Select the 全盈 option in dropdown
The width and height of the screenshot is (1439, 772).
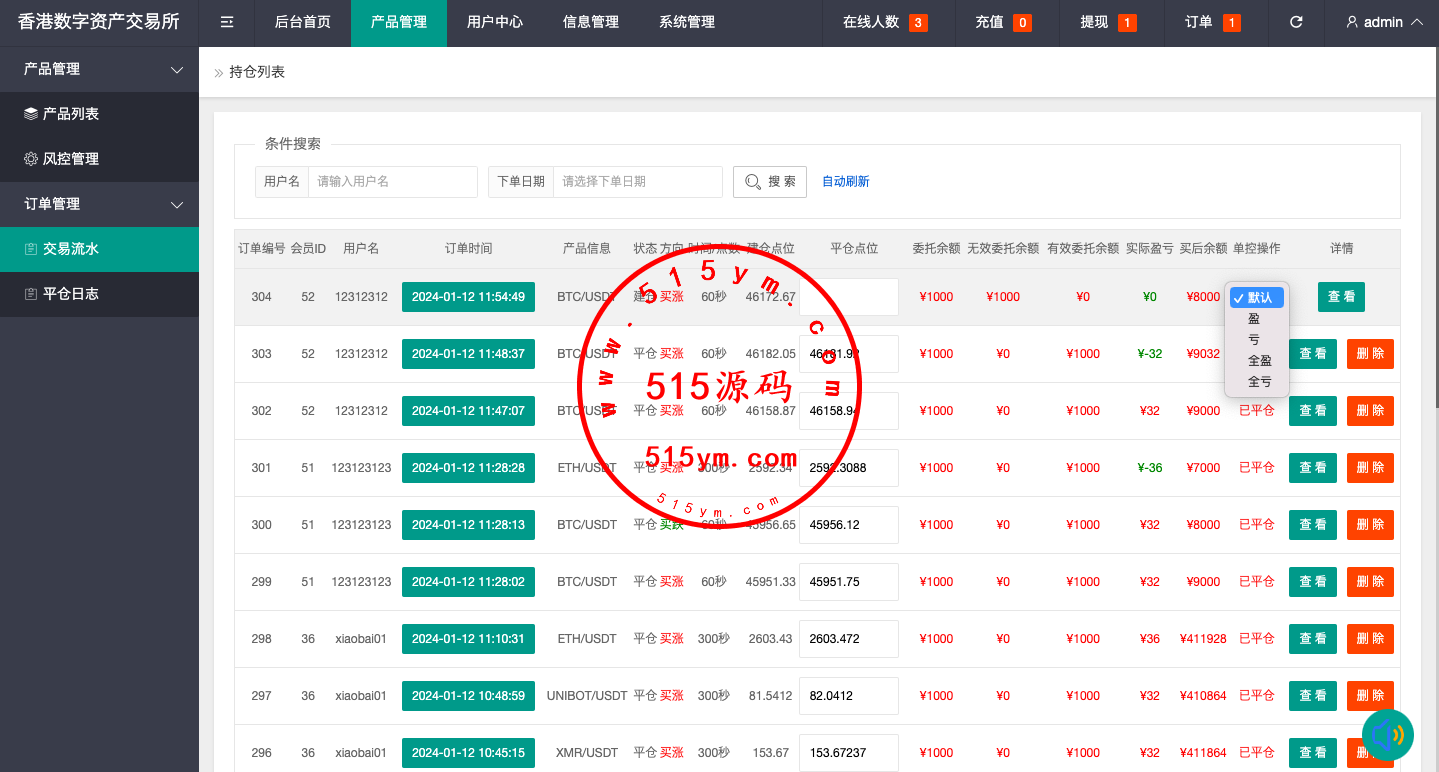tap(1259, 360)
